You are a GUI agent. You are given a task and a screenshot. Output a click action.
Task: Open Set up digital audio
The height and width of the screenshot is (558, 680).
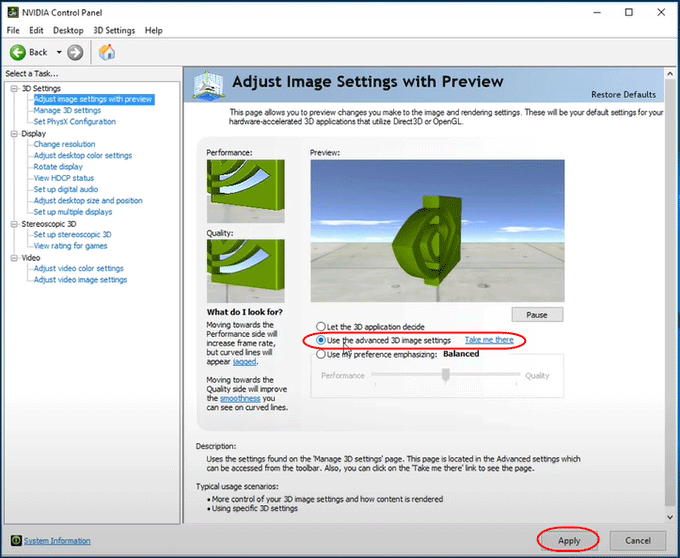pyautogui.click(x=66, y=189)
